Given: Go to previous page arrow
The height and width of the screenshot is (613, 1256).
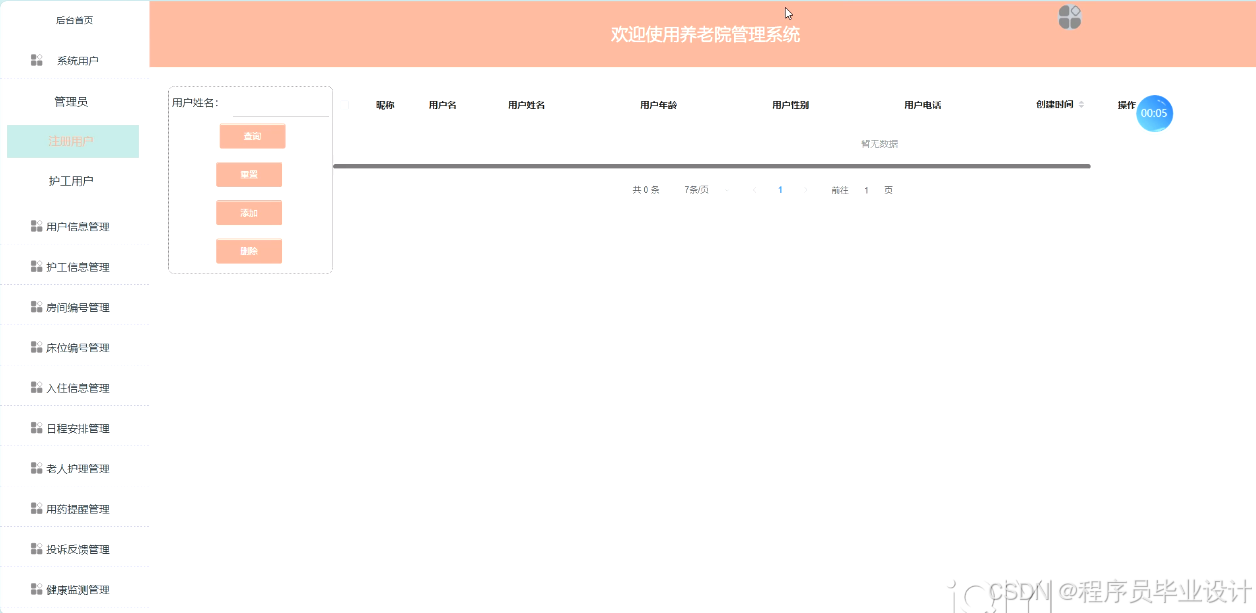Looking at the screenshot, I should [754, 190].
